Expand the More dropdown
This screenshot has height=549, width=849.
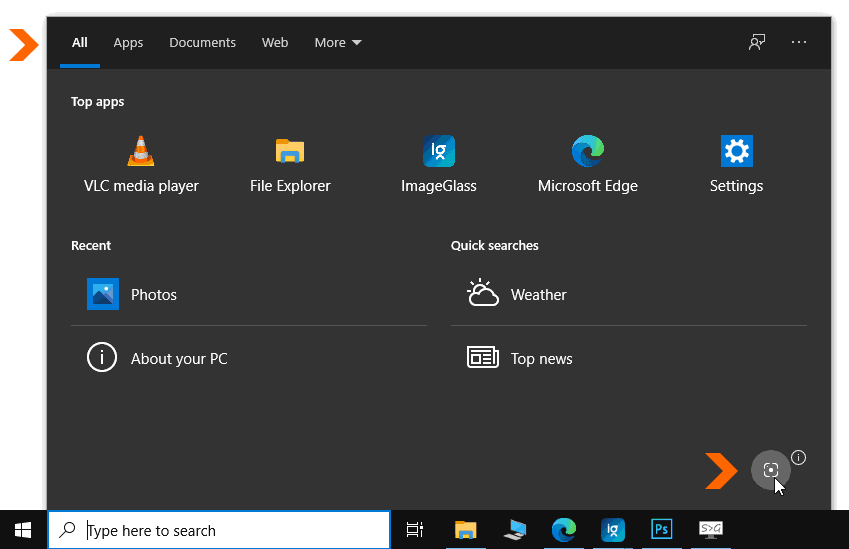(338, 42)
